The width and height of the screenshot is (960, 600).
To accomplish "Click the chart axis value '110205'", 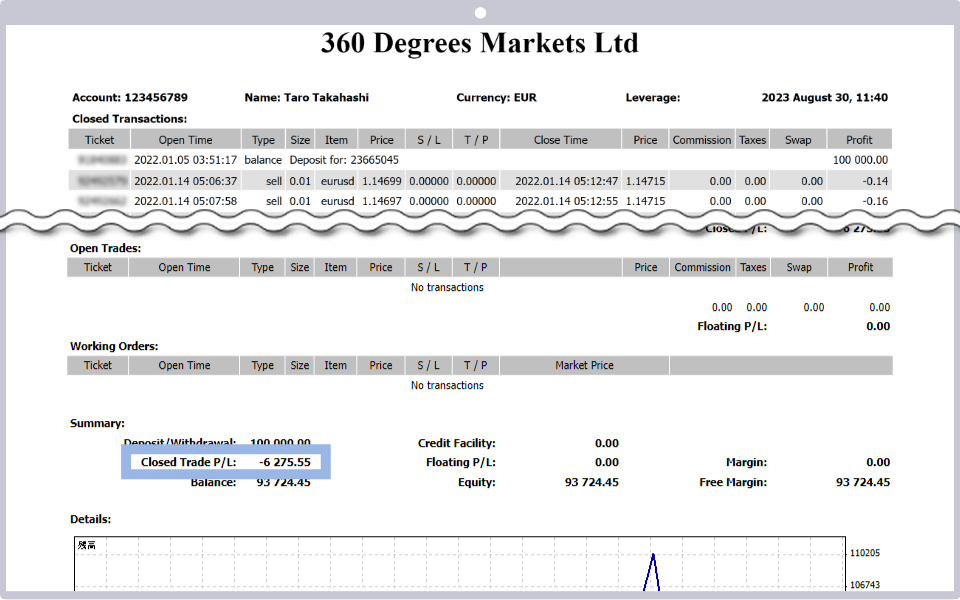I will coord(864,553).
